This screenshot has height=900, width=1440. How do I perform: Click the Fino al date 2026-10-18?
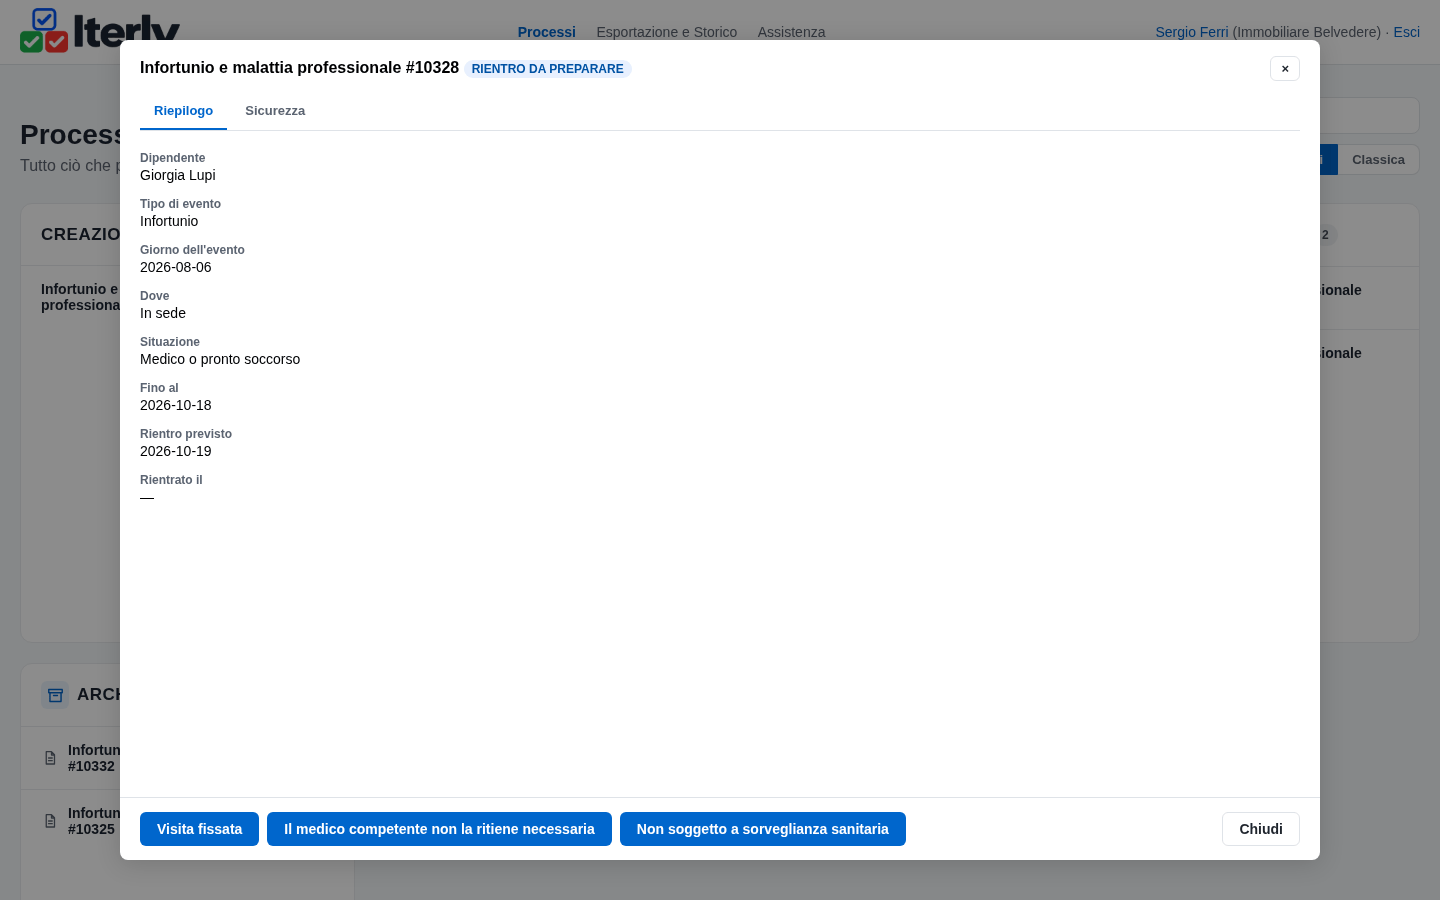[x=176, y=405]
